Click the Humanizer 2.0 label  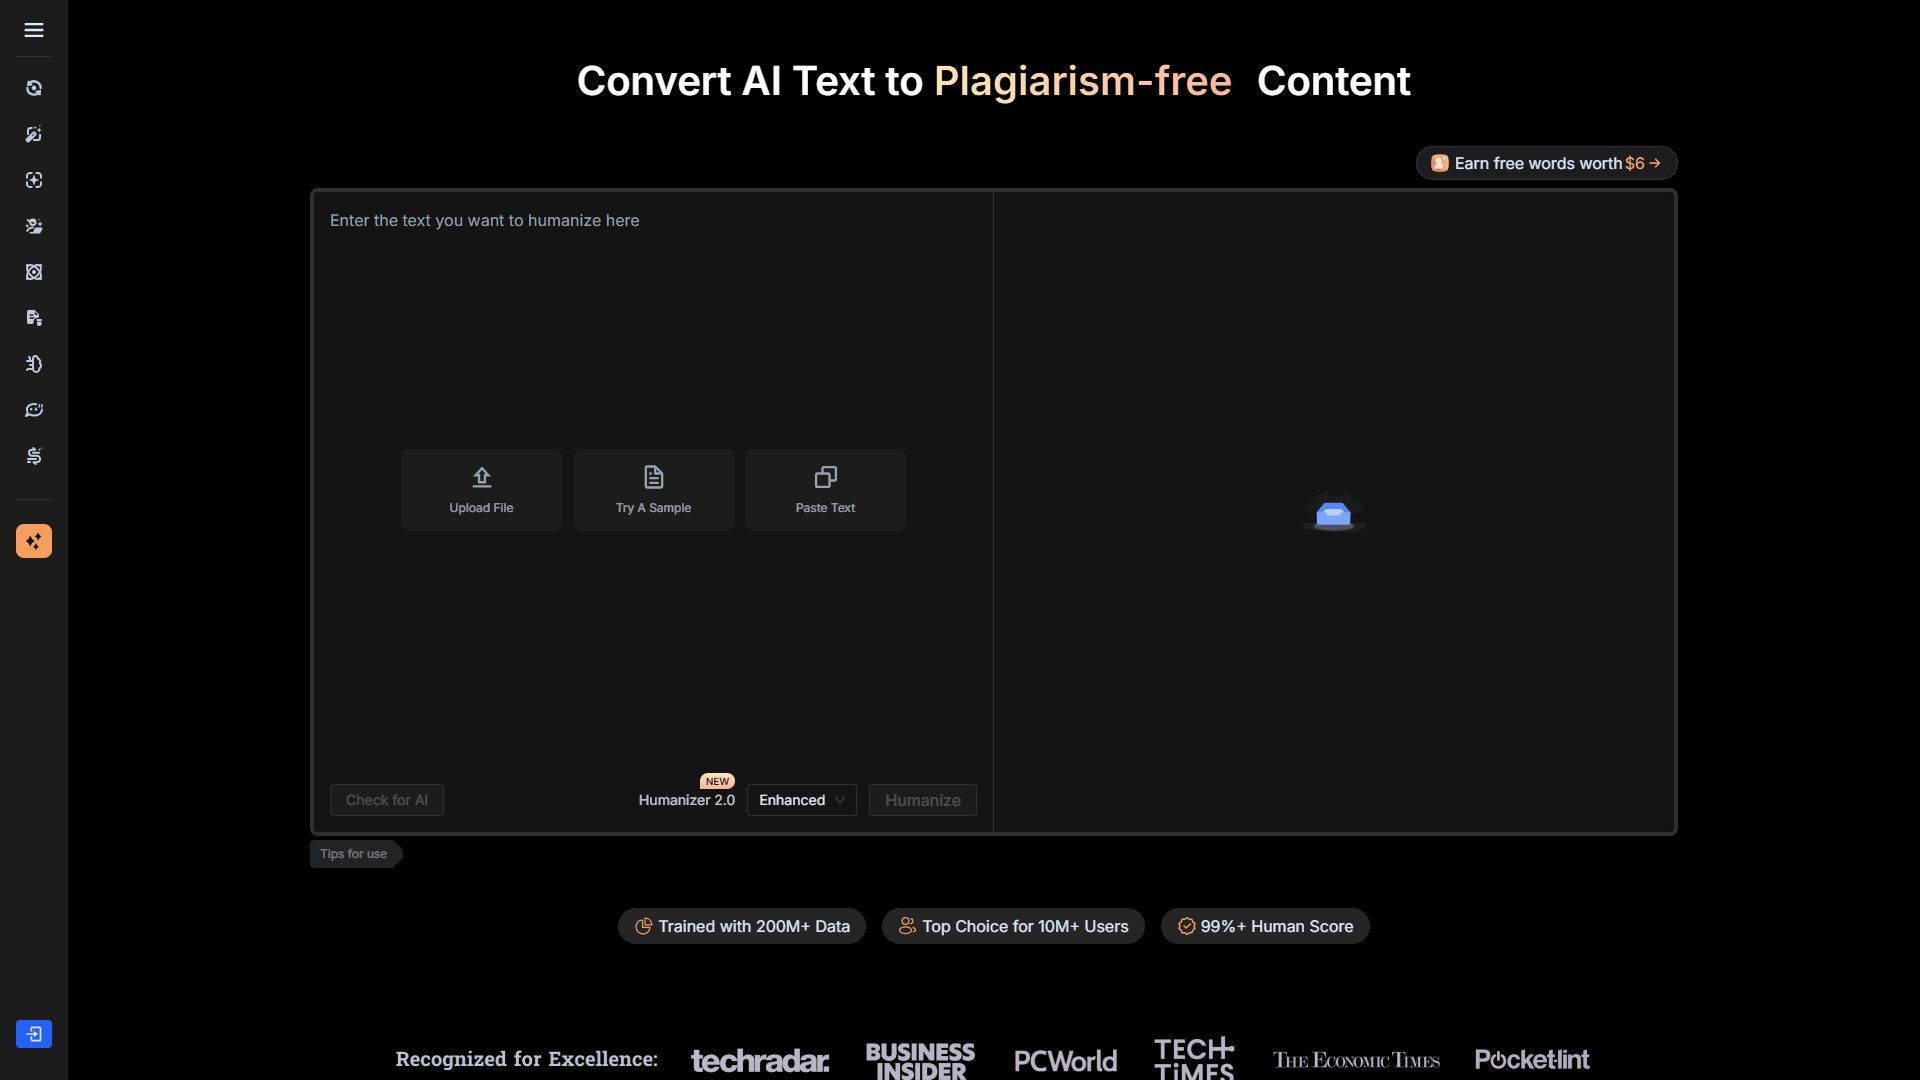pos(687,800)
